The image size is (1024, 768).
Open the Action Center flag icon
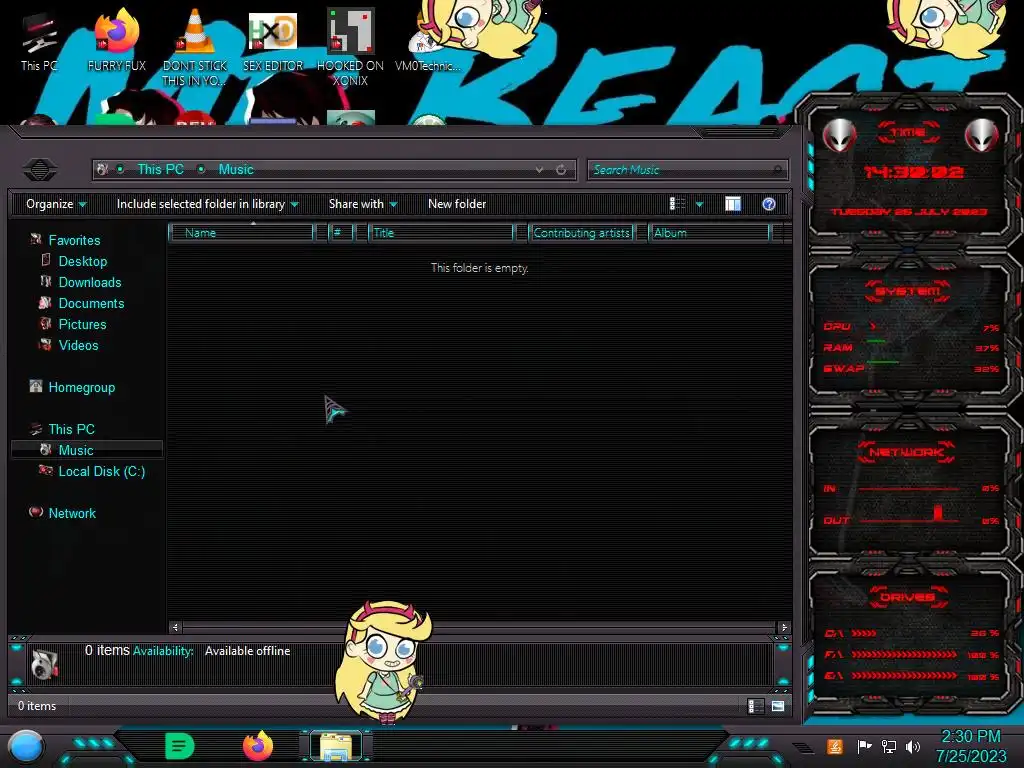tap(864, 746)
